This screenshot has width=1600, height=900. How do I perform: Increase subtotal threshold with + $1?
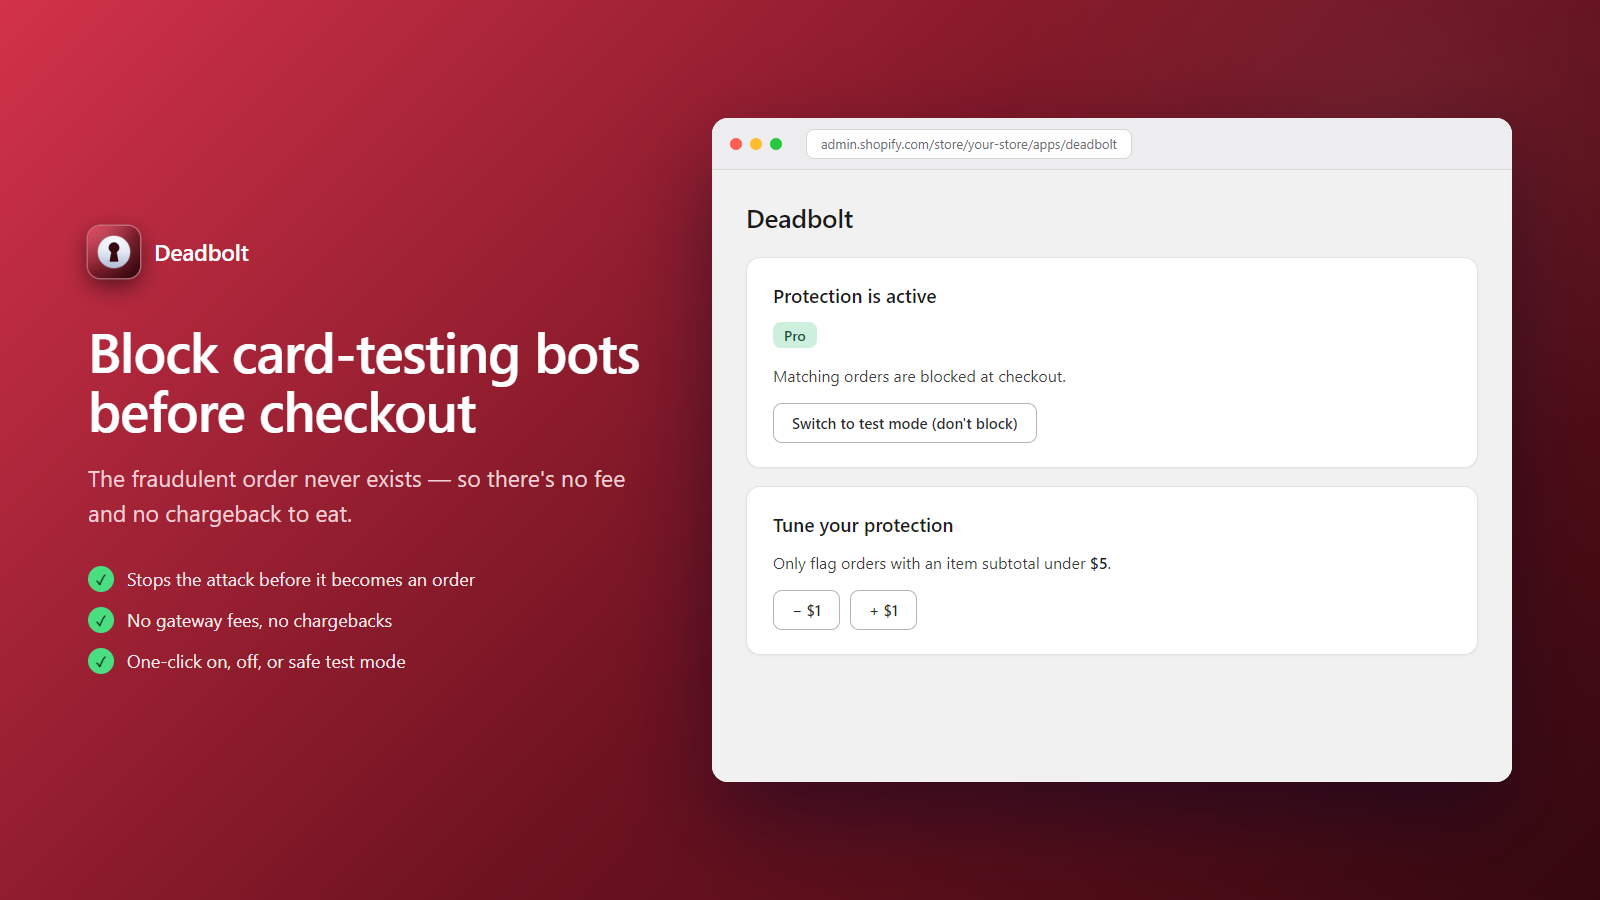(x=883, y=610)
